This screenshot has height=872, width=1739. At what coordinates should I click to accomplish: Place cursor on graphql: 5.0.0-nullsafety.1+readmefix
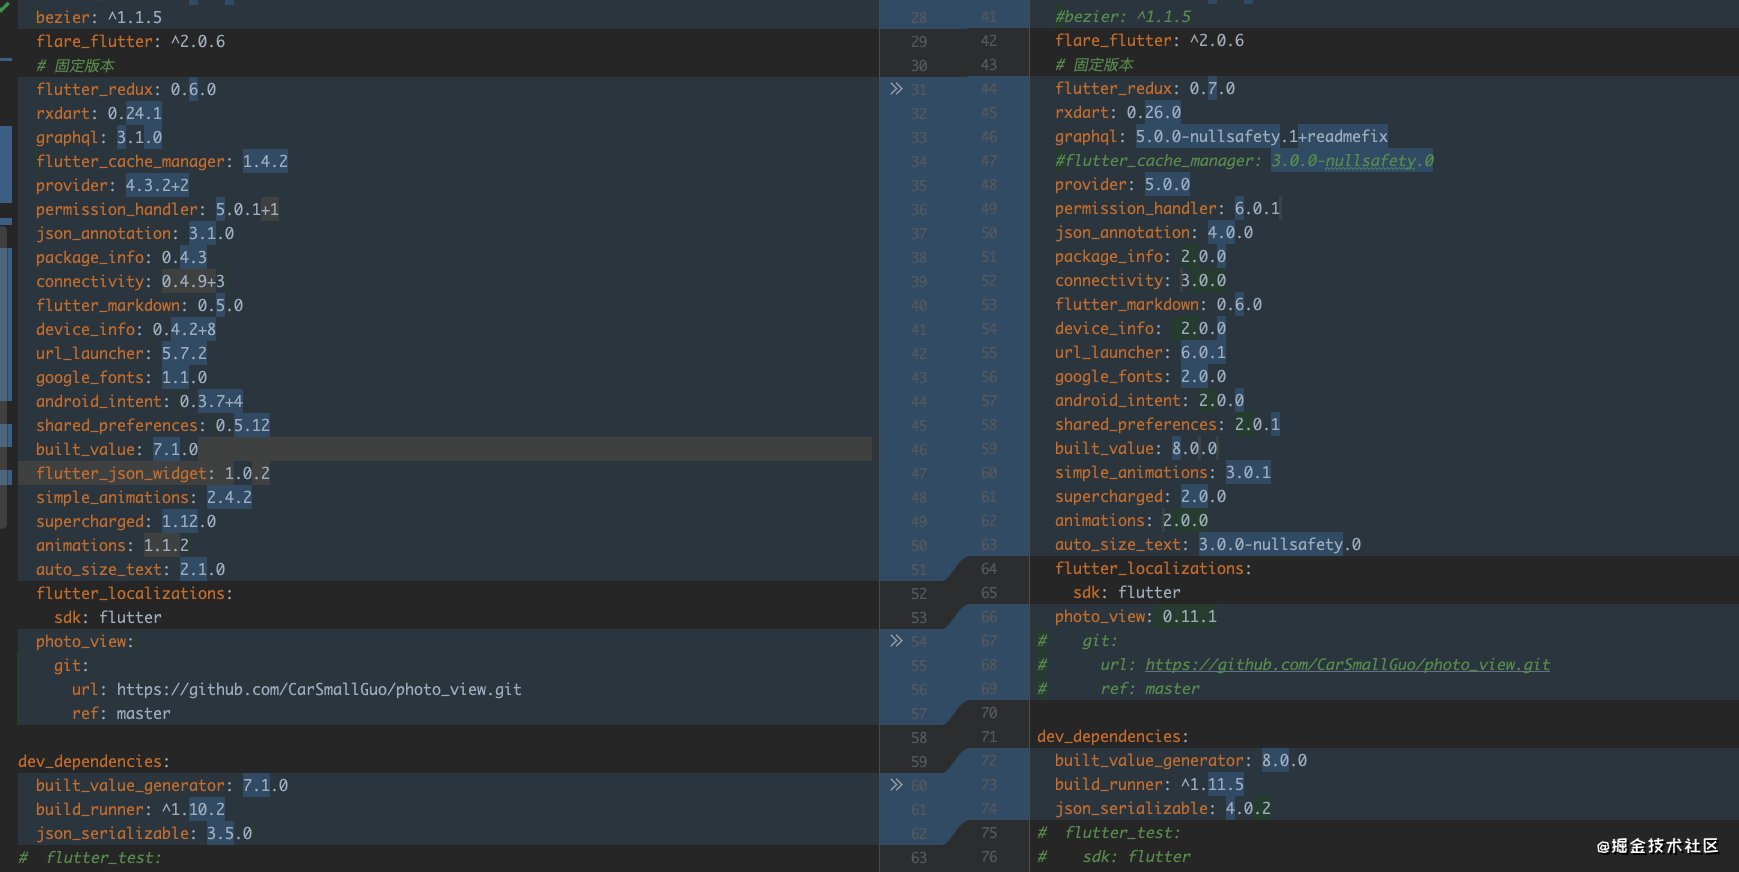tap(1221, 136)
